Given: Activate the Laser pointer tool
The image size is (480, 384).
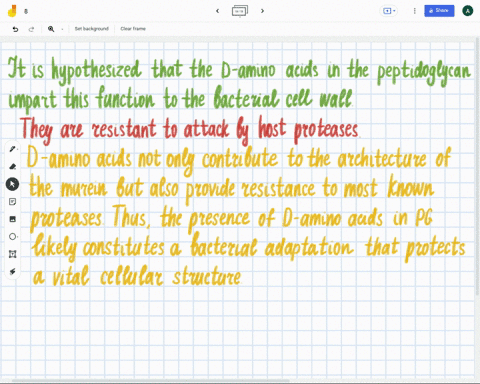Looking at the screenshot, I should tap(12, 272).
